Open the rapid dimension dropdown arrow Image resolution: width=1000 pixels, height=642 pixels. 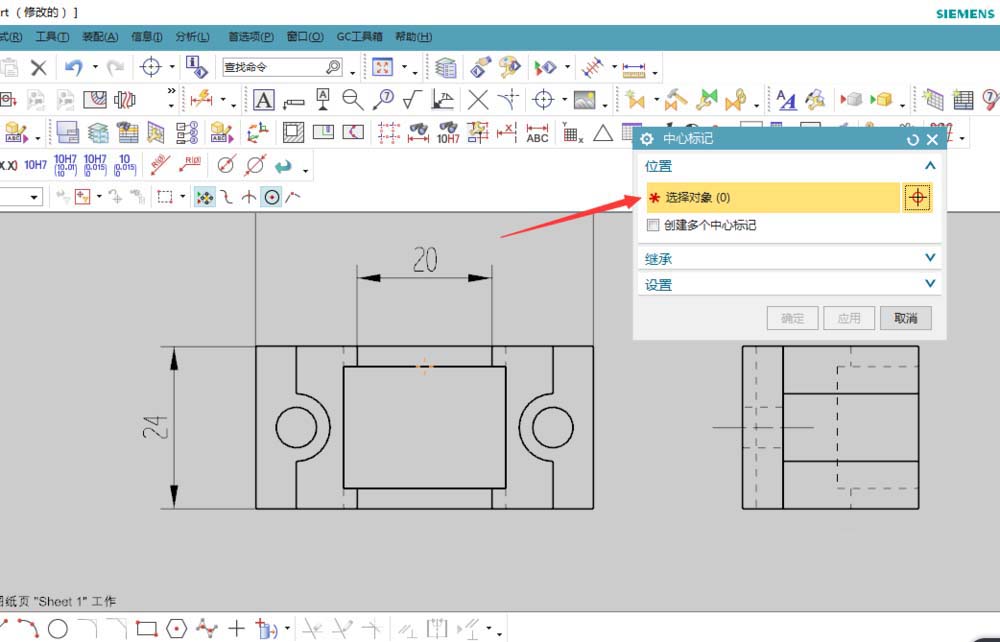click(x=223, y=100)
